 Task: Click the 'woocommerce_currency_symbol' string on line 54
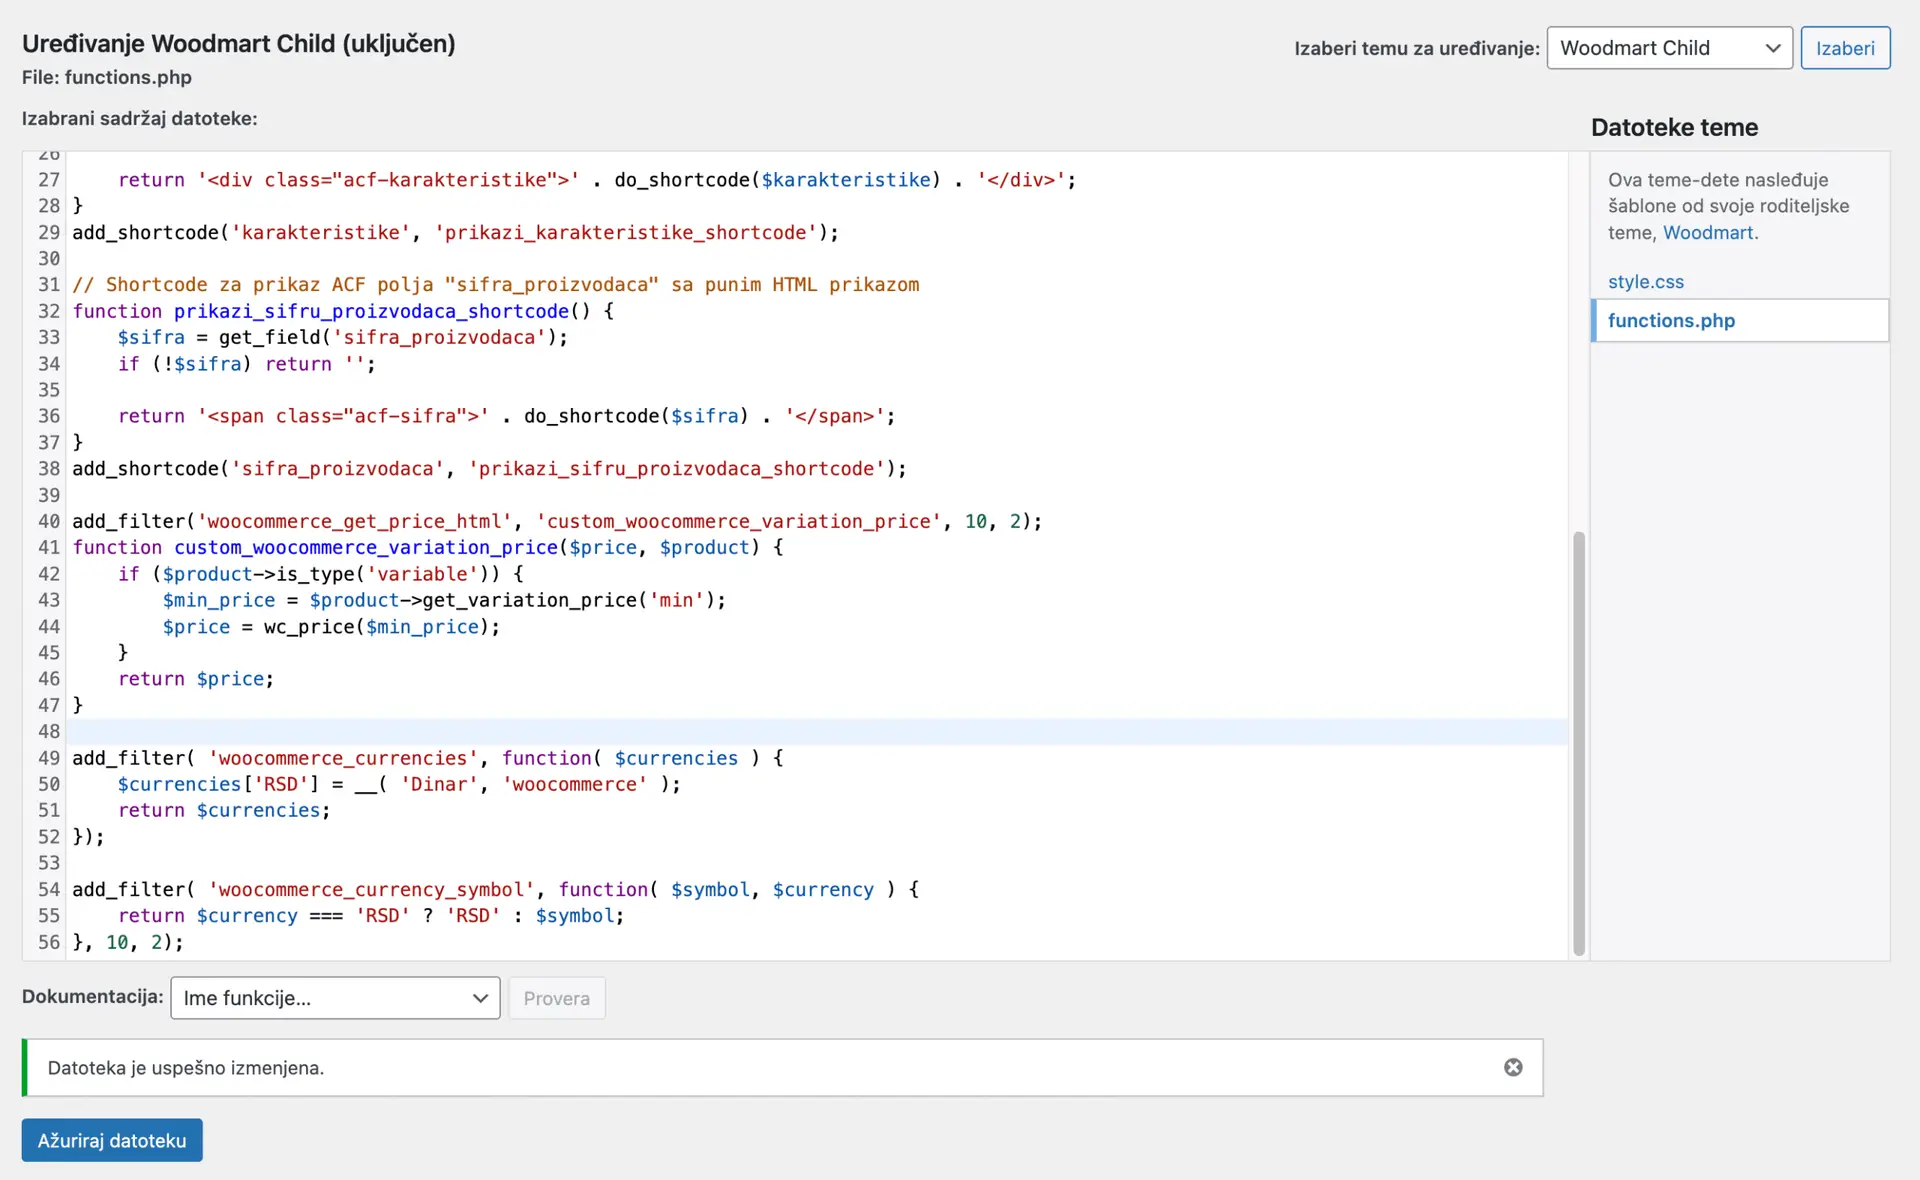coord(371,889)
